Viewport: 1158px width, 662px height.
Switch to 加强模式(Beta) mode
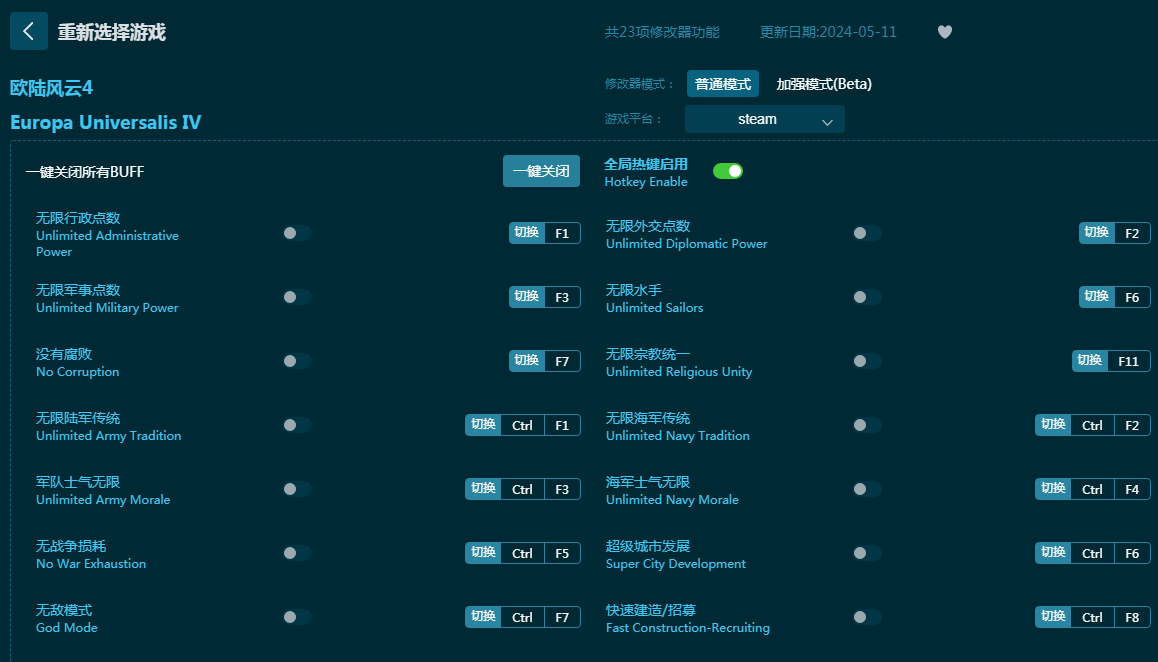[823, 83]
